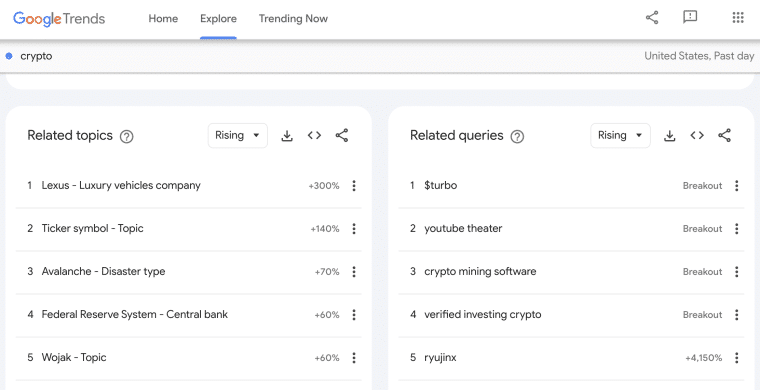This screenshot has width=760, height=390.
Task: Select the Explore tab
Action: (x=218, y=19)
